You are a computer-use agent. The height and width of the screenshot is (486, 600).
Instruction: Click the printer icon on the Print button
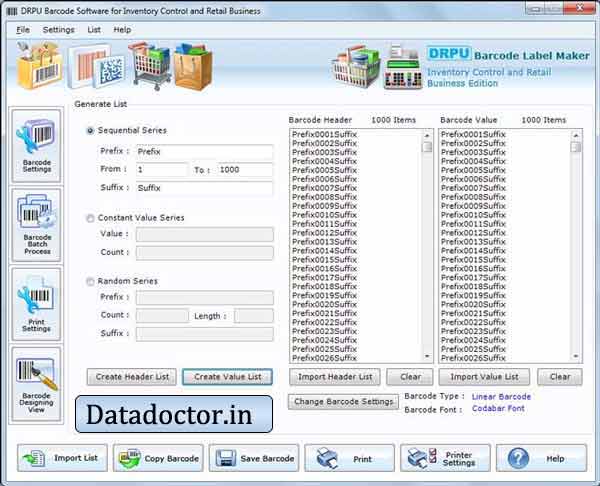point(328,458)
